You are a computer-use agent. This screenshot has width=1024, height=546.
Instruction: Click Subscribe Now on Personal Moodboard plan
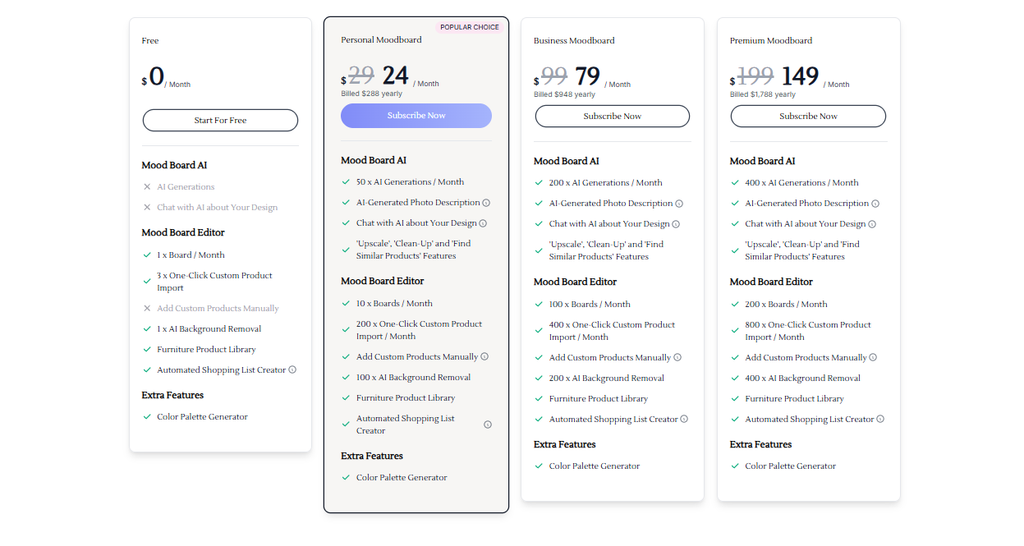[x=416, y=116]
